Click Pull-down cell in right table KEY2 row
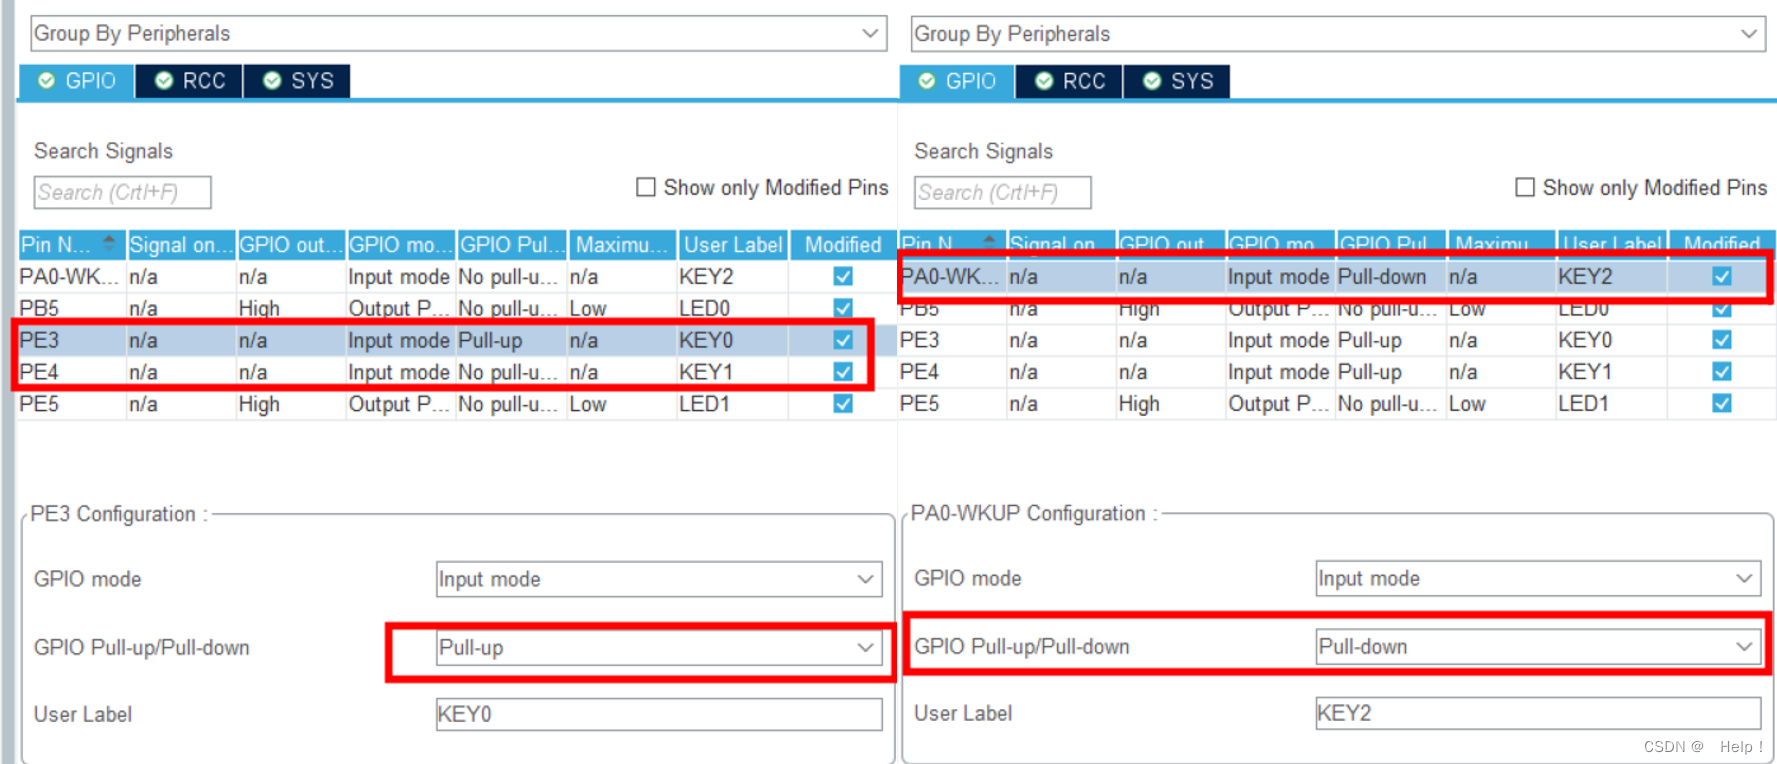Screen dimensions: 1777x764 click(1391, 276)
